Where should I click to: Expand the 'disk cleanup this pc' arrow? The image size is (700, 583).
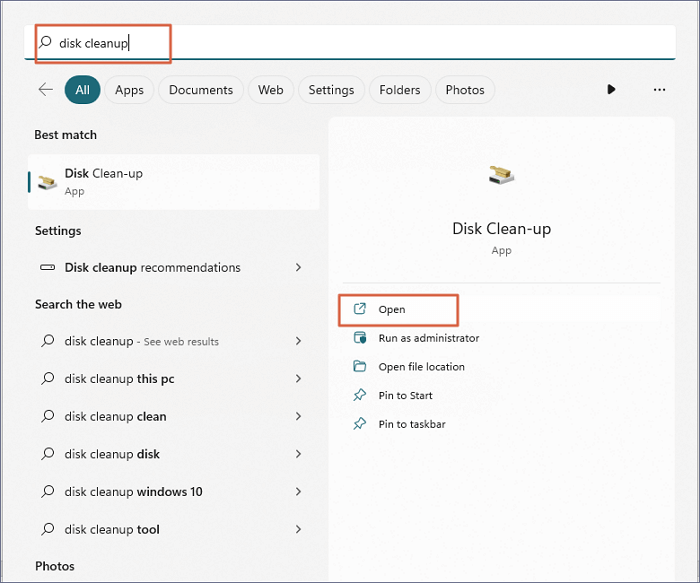298,379
